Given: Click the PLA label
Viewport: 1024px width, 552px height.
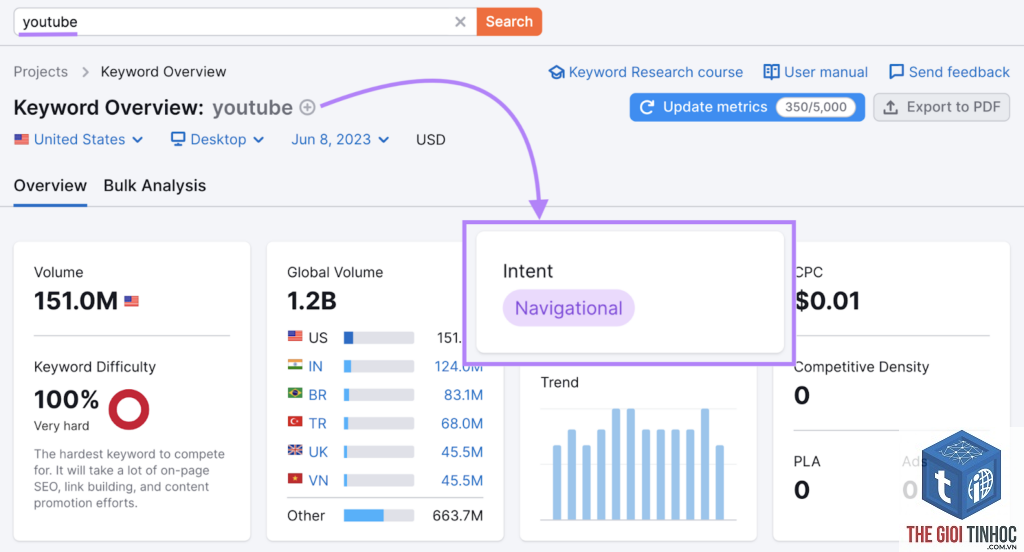Looking at the screenshot, I should tap(807, 462).
